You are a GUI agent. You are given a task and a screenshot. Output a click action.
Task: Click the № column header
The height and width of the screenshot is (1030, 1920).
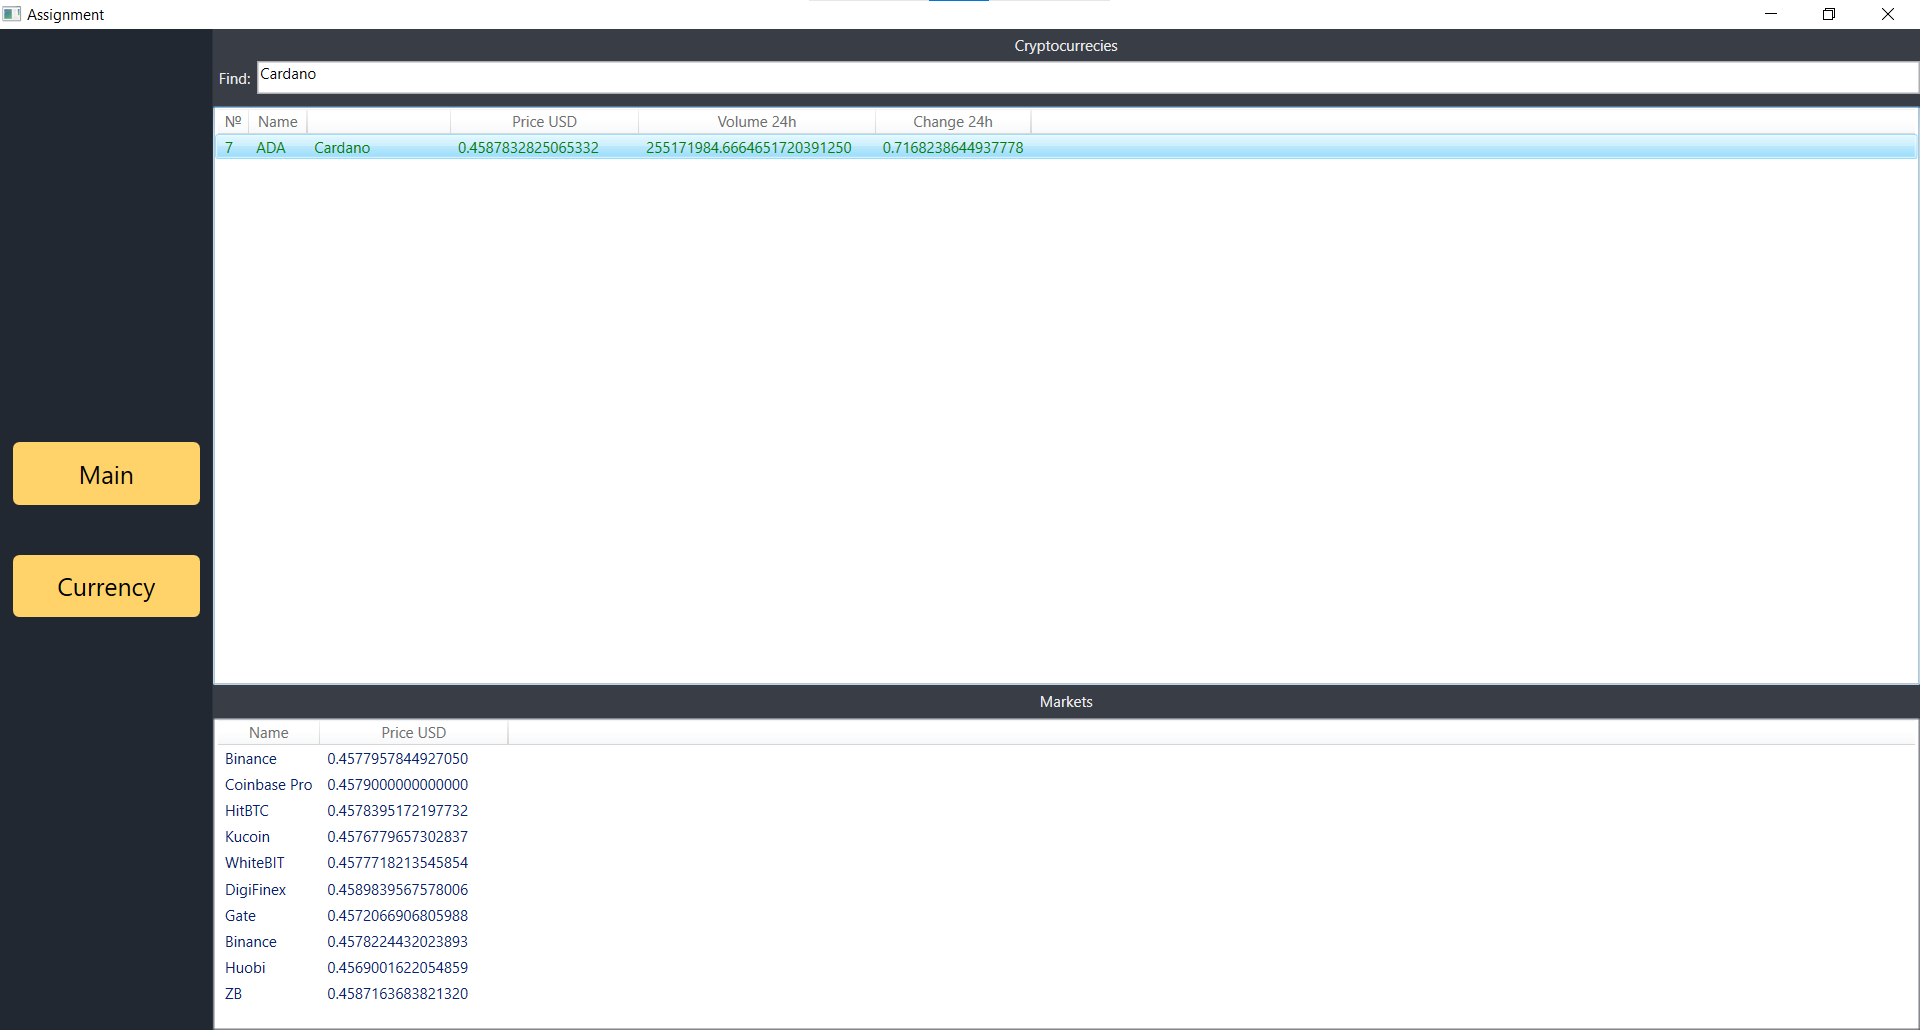[x=232, y=122]
